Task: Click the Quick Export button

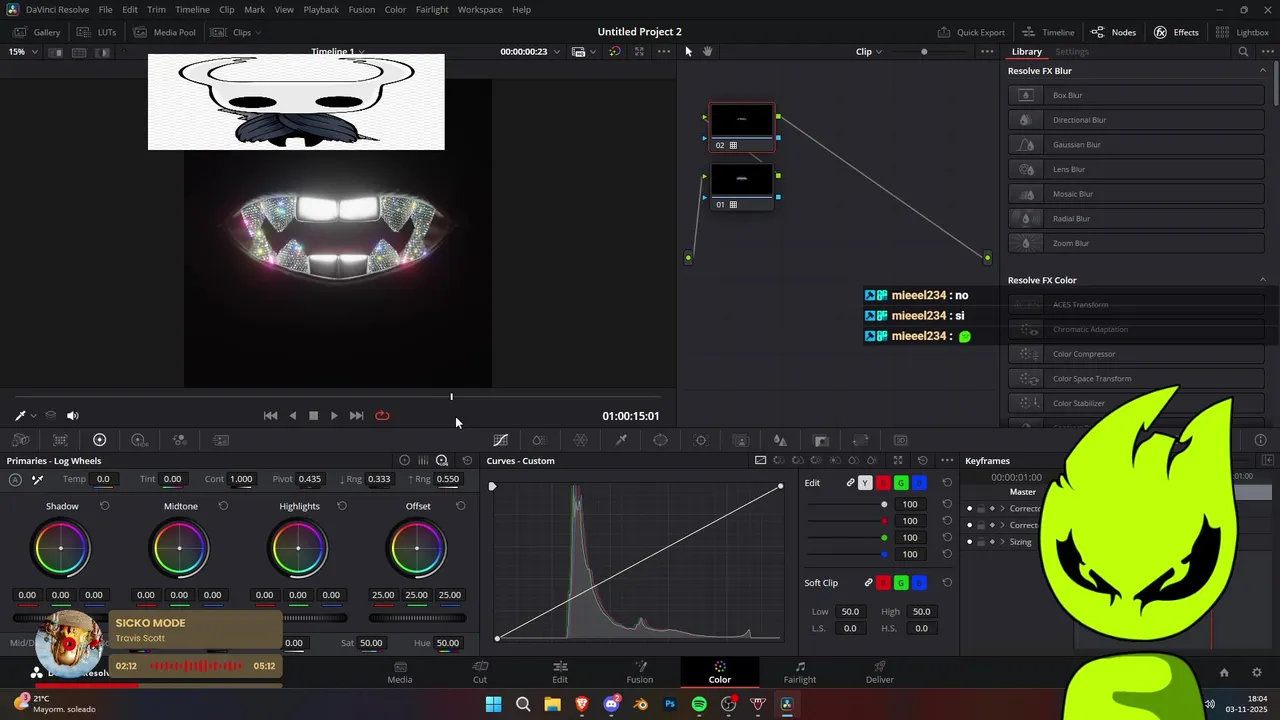Action: (x=971, y=32)
